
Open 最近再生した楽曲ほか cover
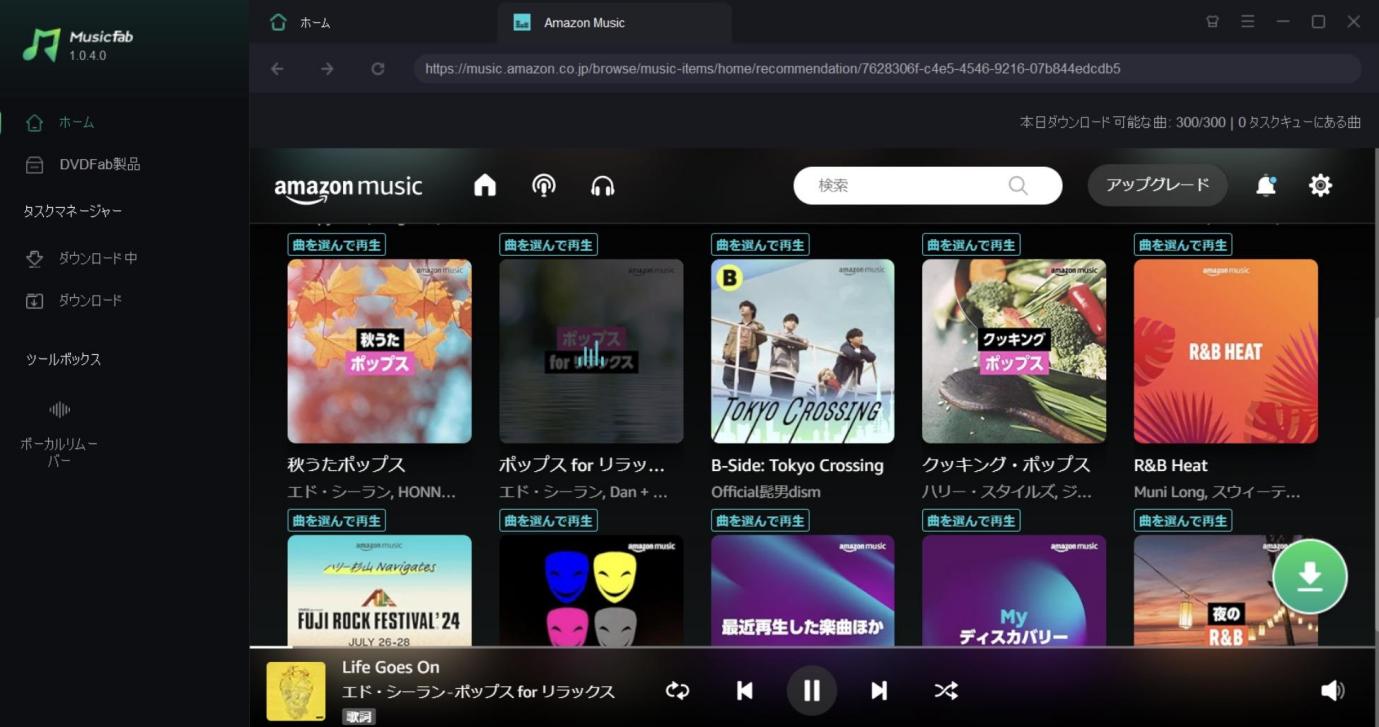(803, 590)
